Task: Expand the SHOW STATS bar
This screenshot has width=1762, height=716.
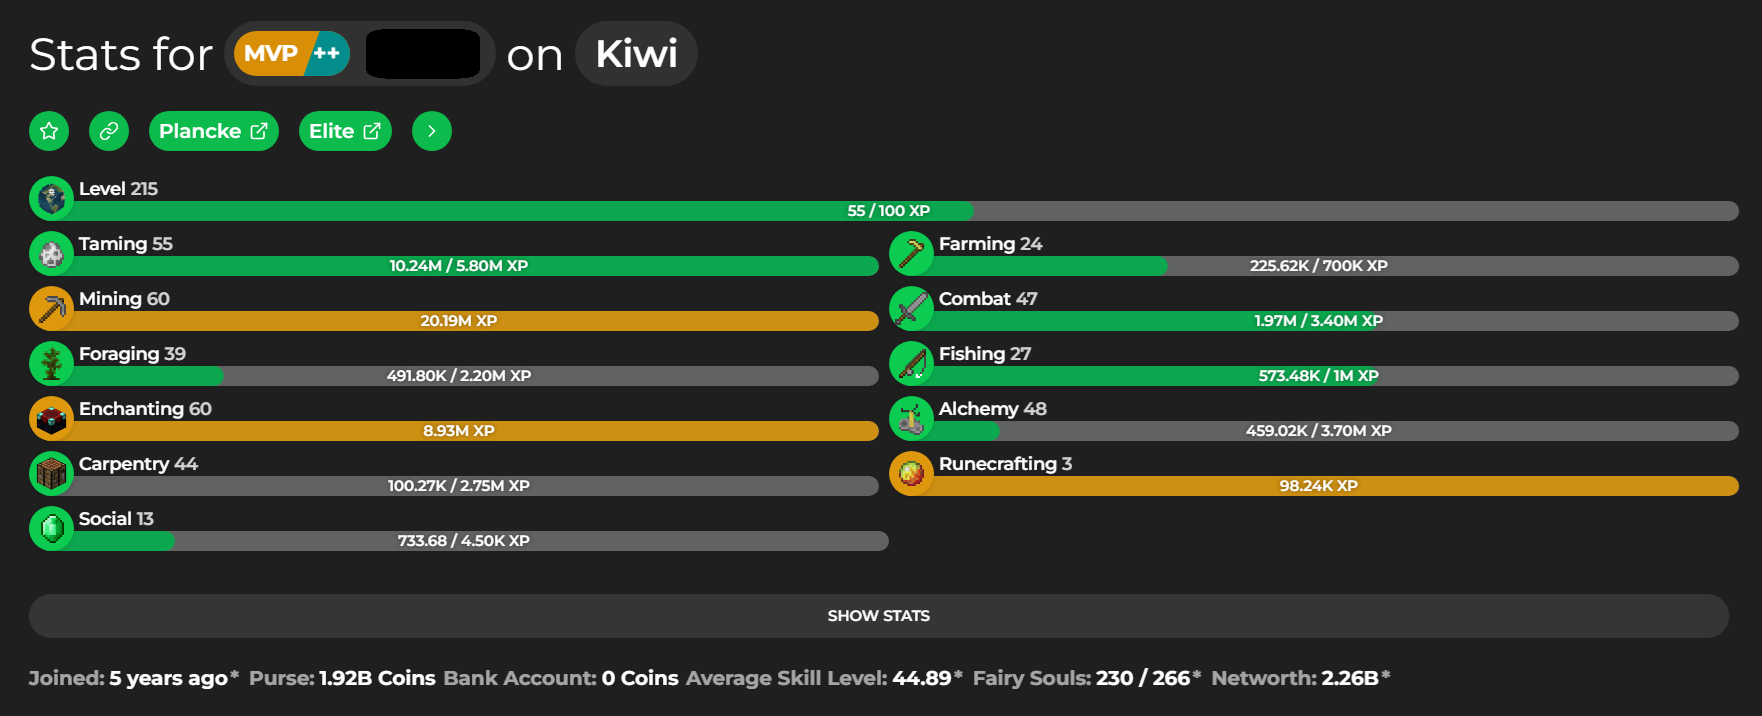Action: (879, 616)
